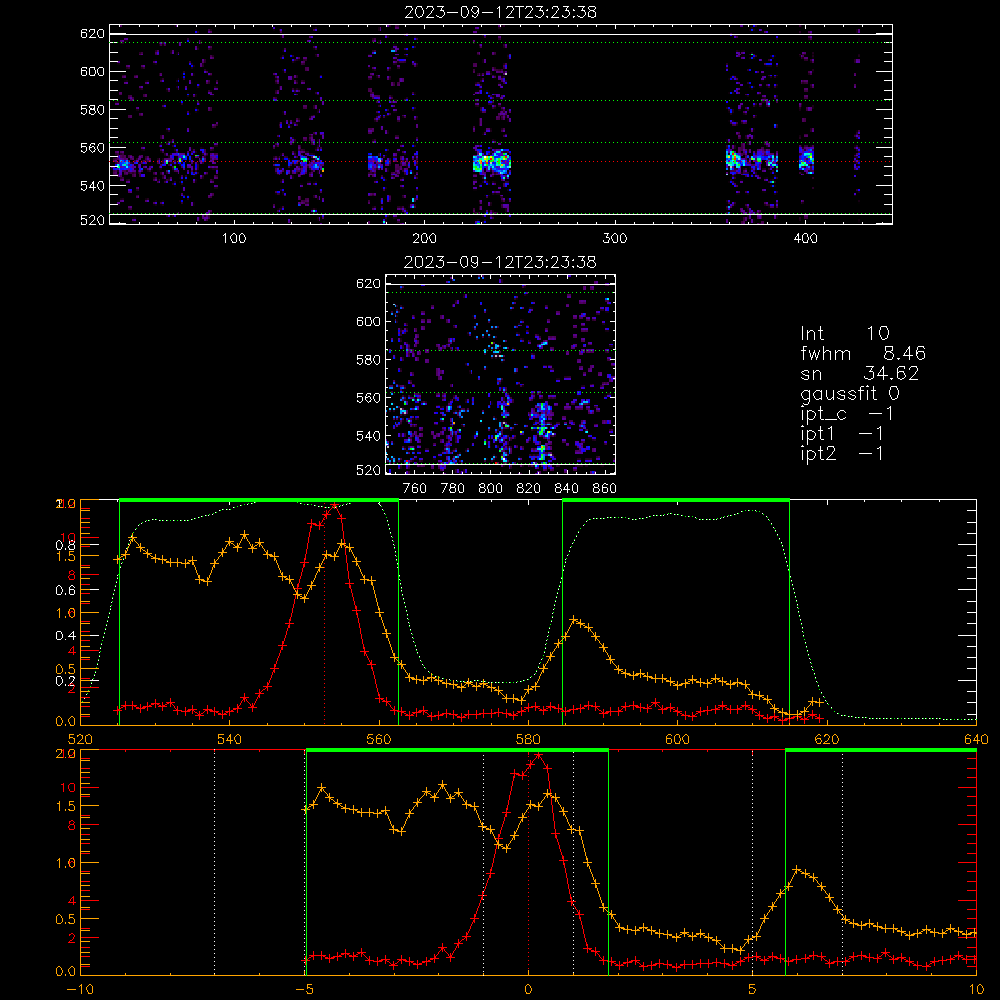
Task: Select the 'ipt2 -1' readout
Action: click(x=842, y=453)
